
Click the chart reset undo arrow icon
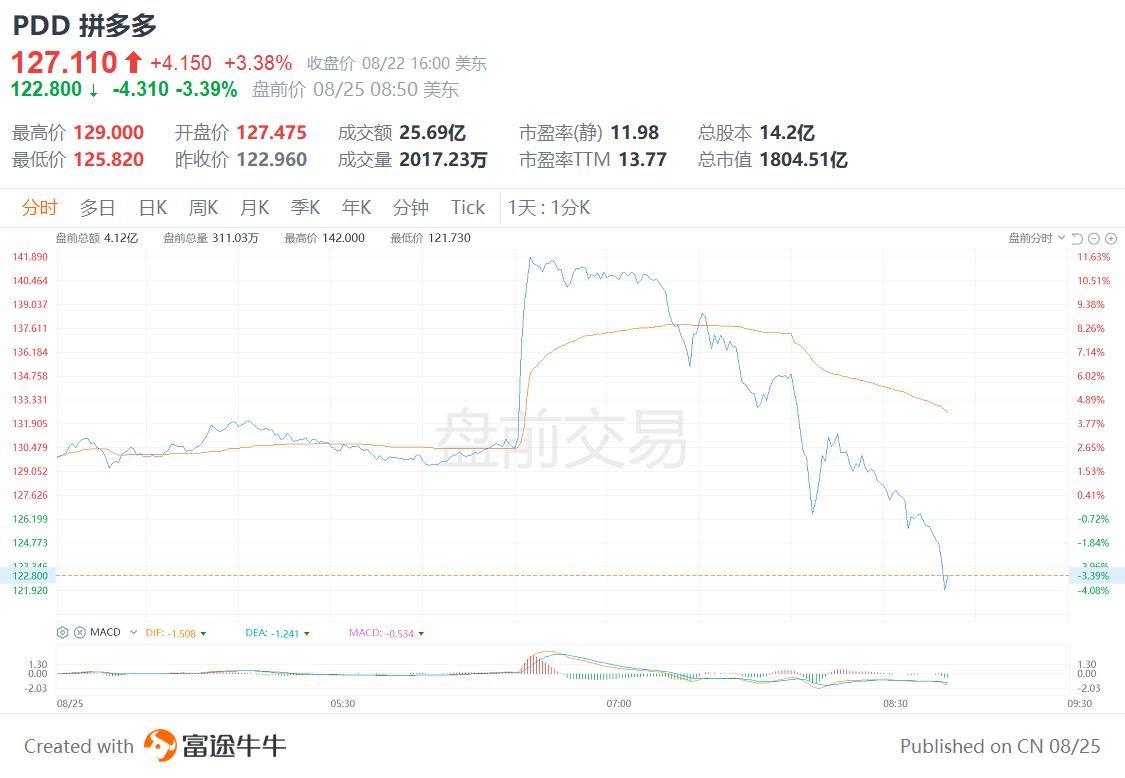point(1077,238)
